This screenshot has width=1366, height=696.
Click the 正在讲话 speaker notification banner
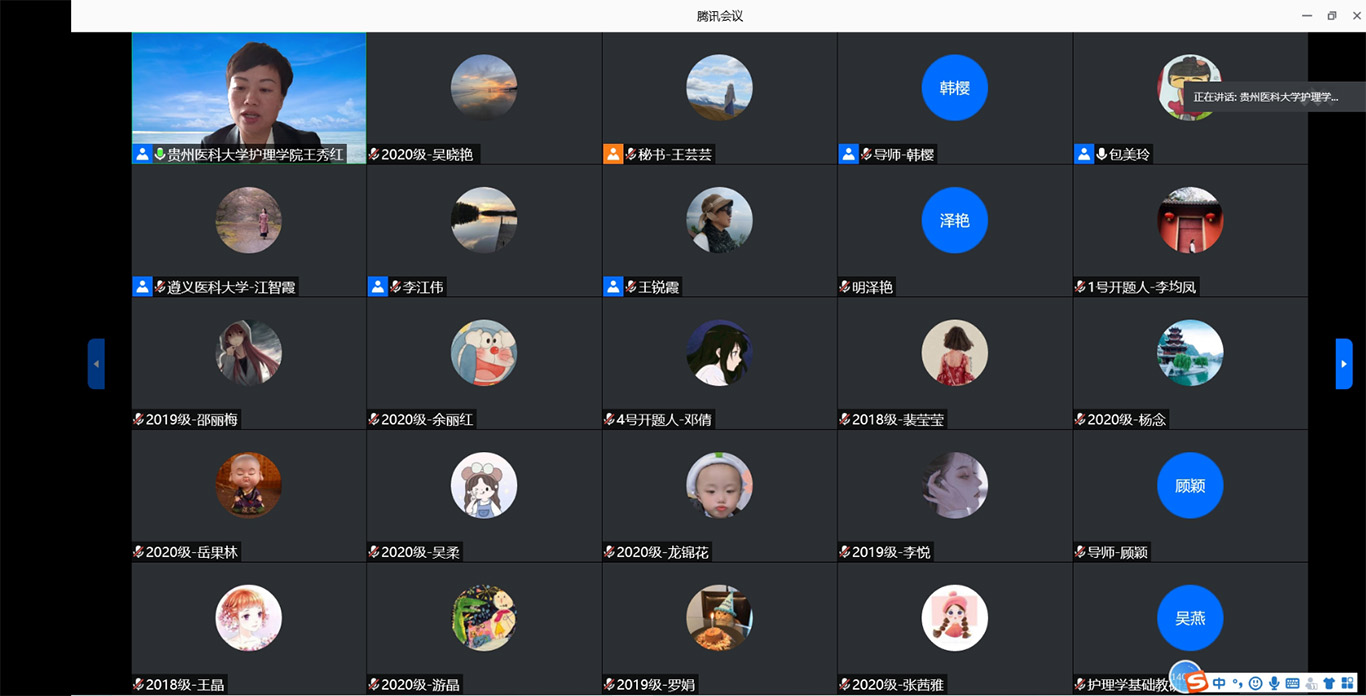click(1265, 97)
